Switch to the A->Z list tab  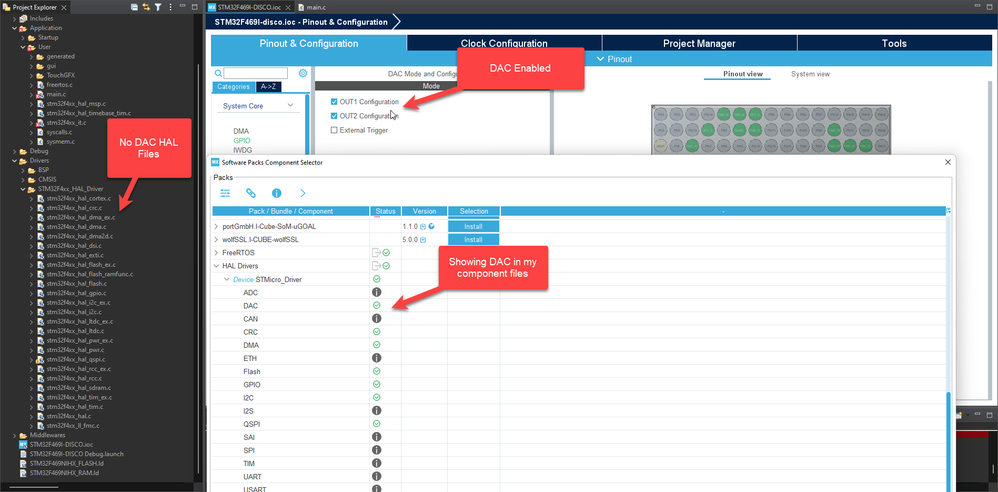(x=269, y=87)
